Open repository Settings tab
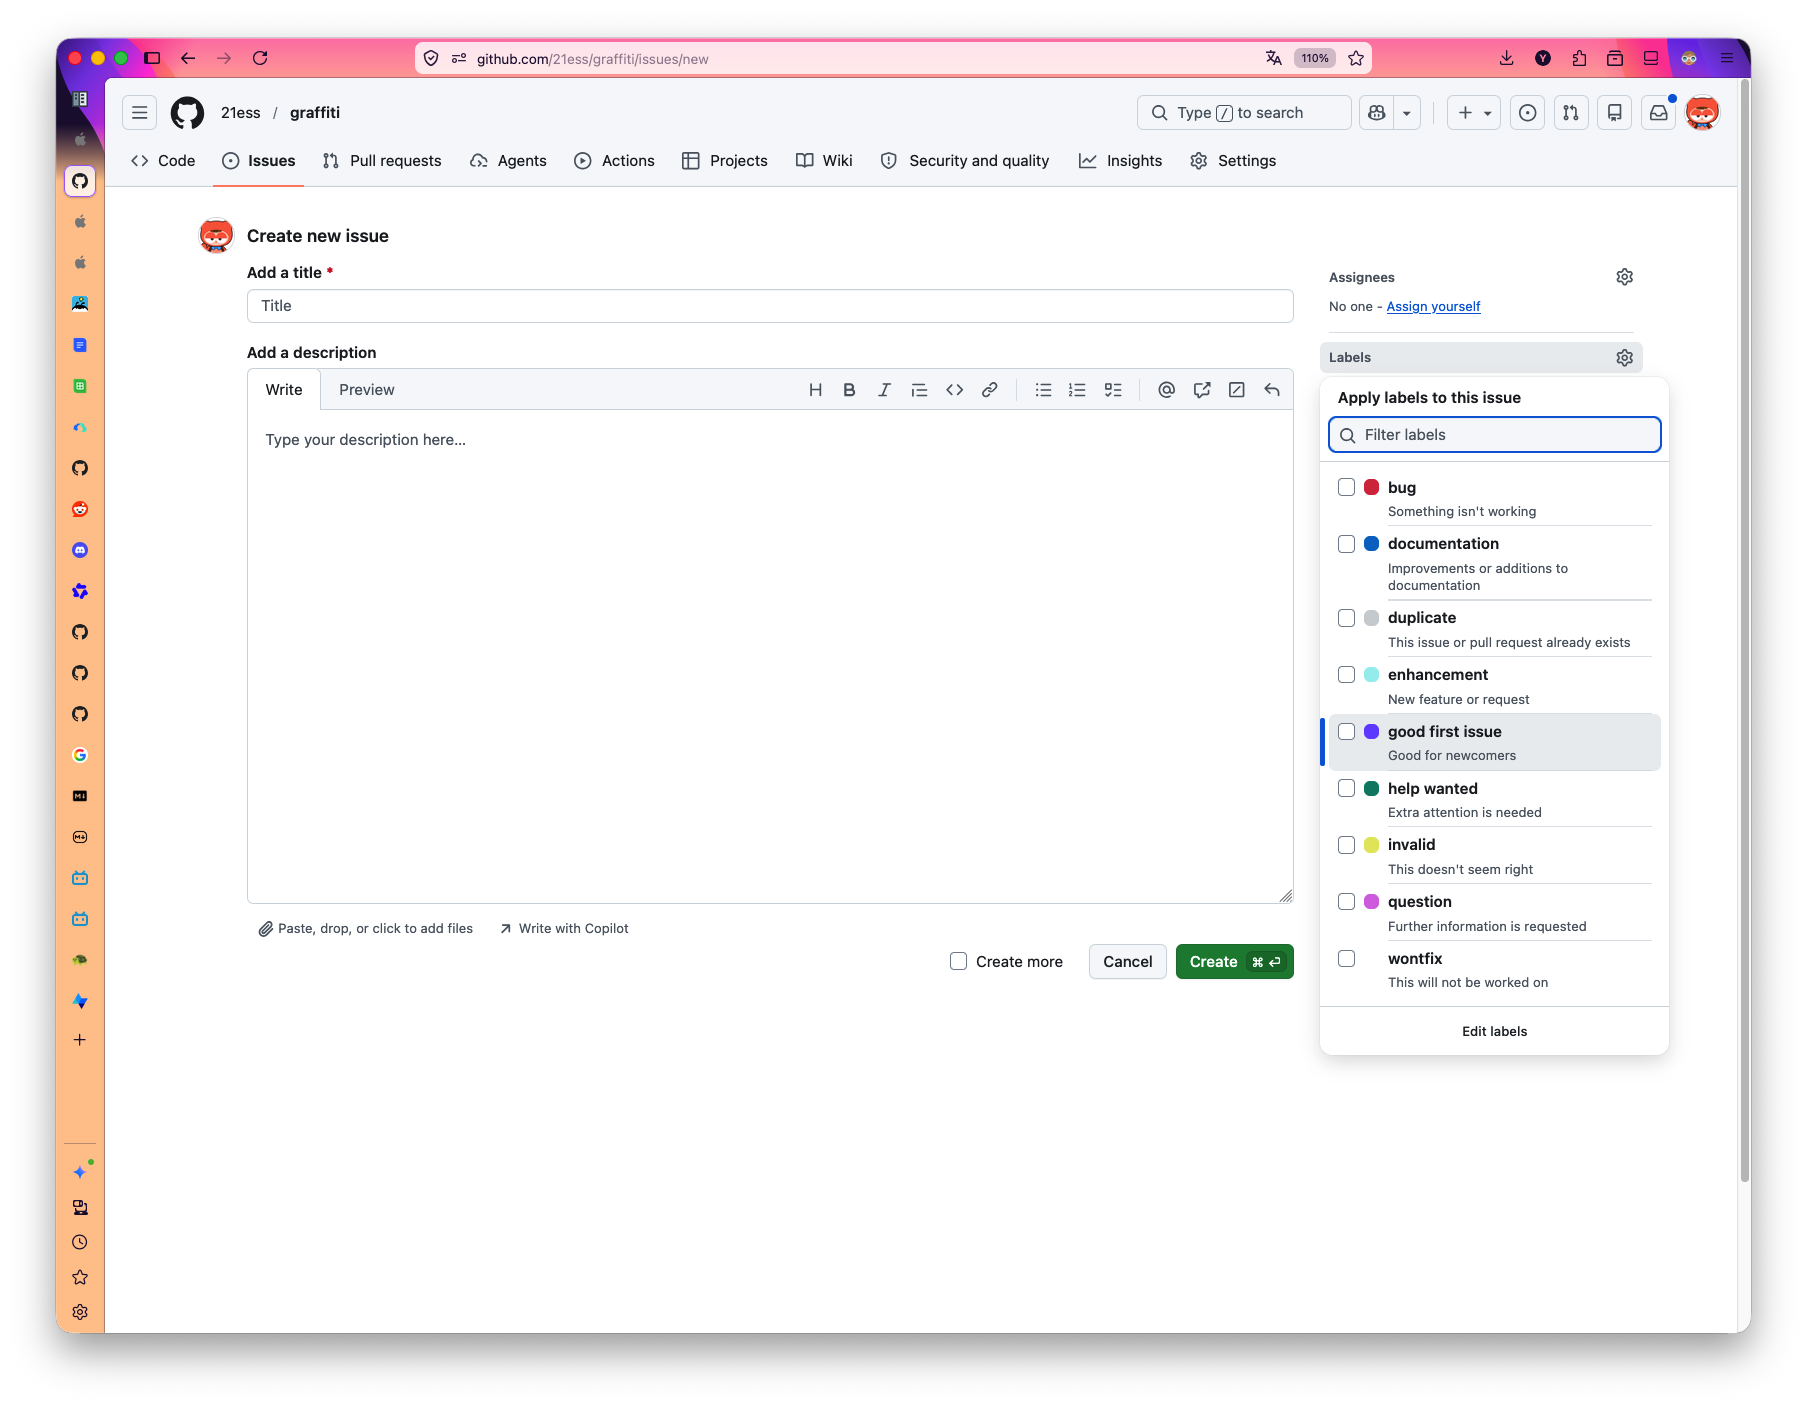The width and height of the screenshot is (1807, 1407). pyautogui.click(x=1233, y=161)
